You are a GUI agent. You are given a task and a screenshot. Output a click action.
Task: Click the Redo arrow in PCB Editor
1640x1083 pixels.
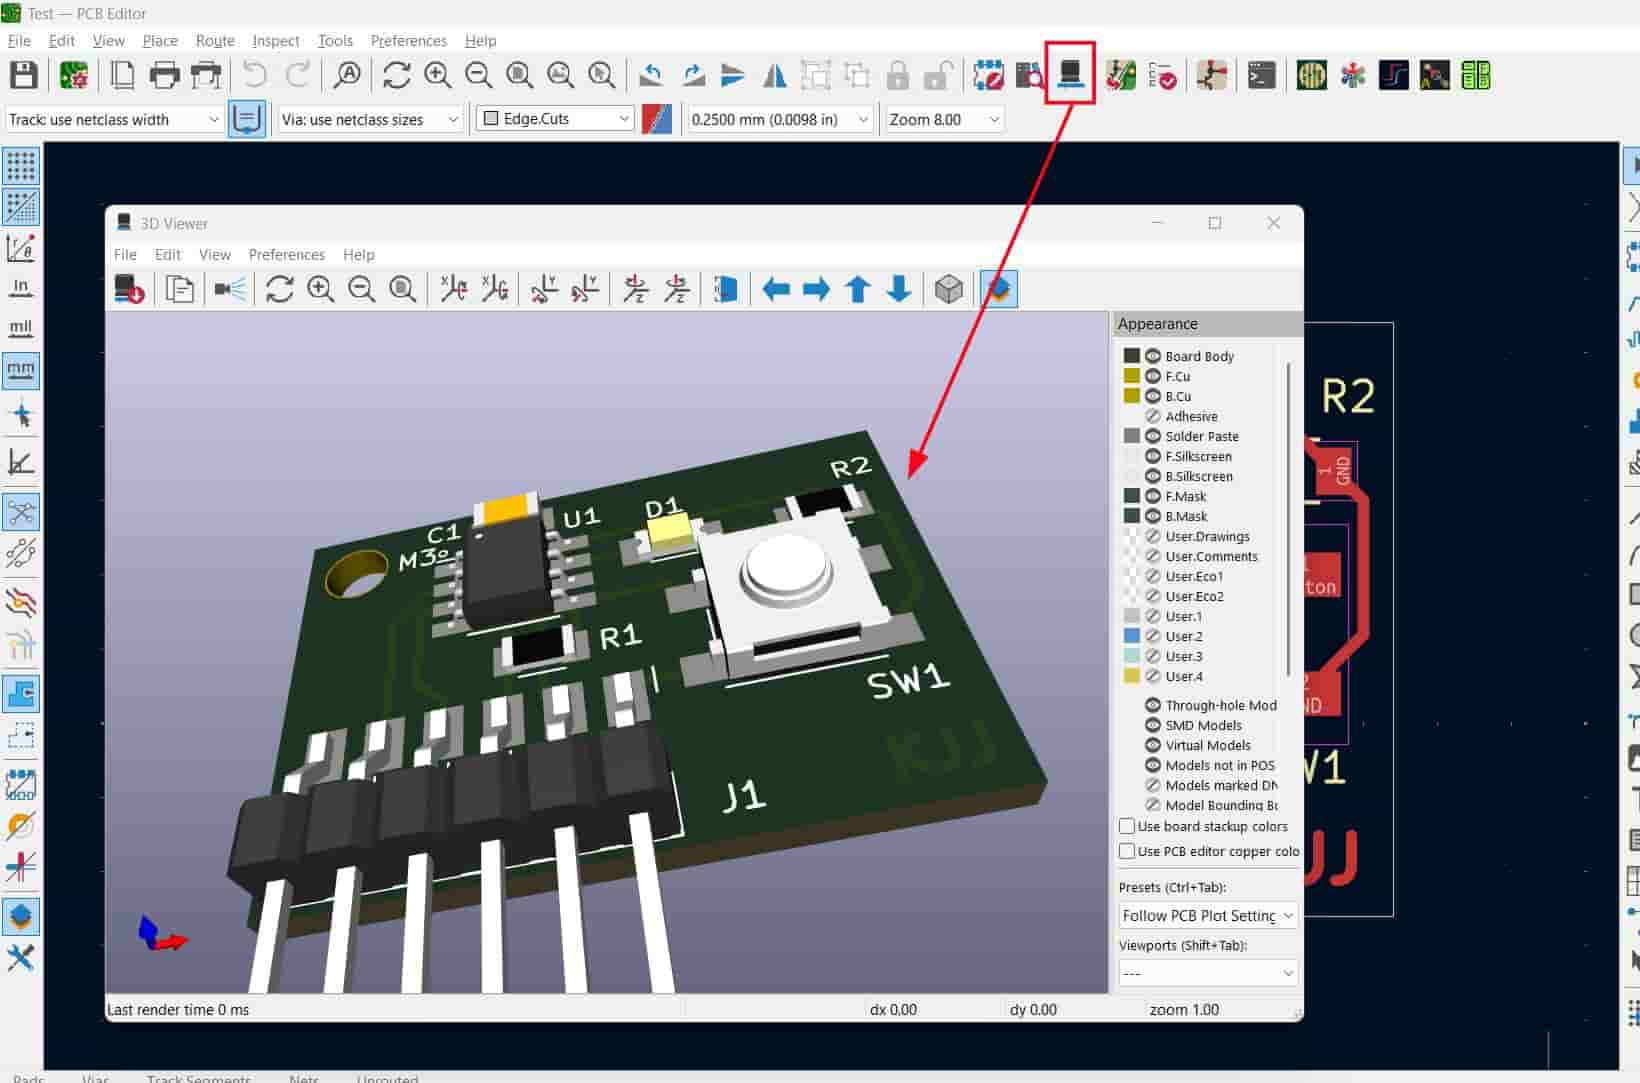[298, 75]
